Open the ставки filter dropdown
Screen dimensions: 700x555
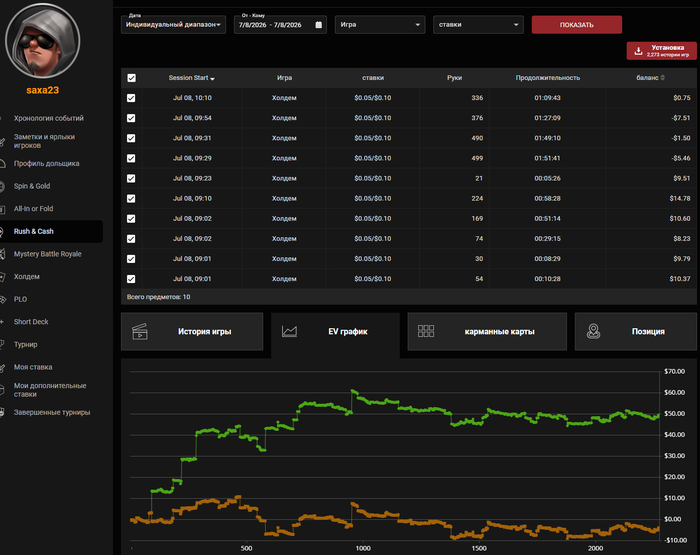(x=478, y=25)
